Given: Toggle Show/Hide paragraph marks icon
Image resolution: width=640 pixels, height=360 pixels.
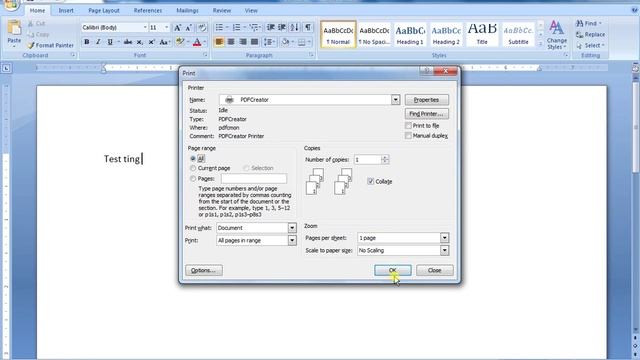Looking at the screenshot, I should click(x=308, y=27).
